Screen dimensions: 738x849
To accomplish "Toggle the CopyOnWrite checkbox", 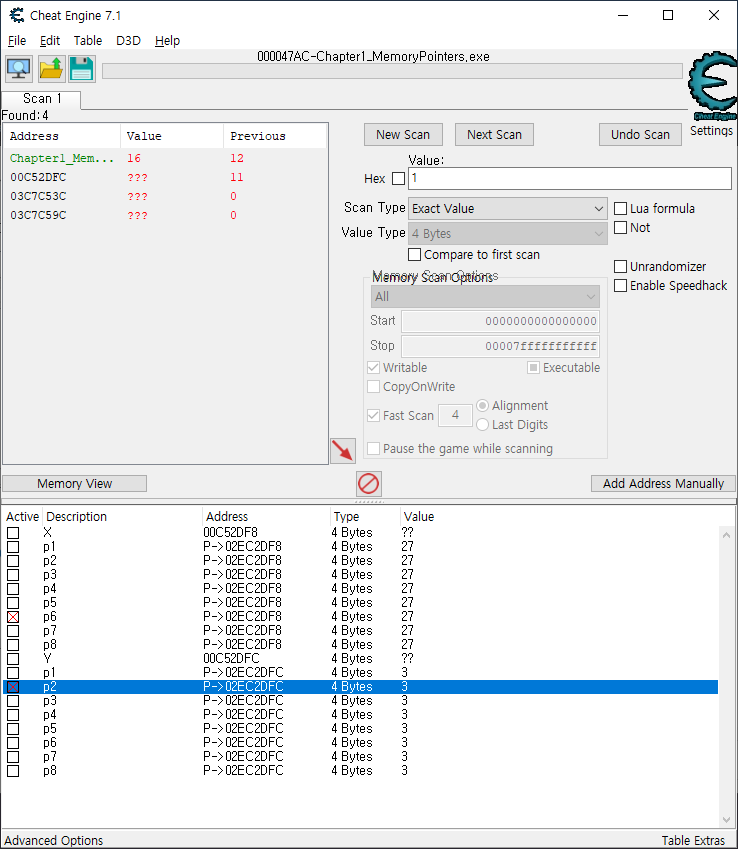I will [373, 387].
